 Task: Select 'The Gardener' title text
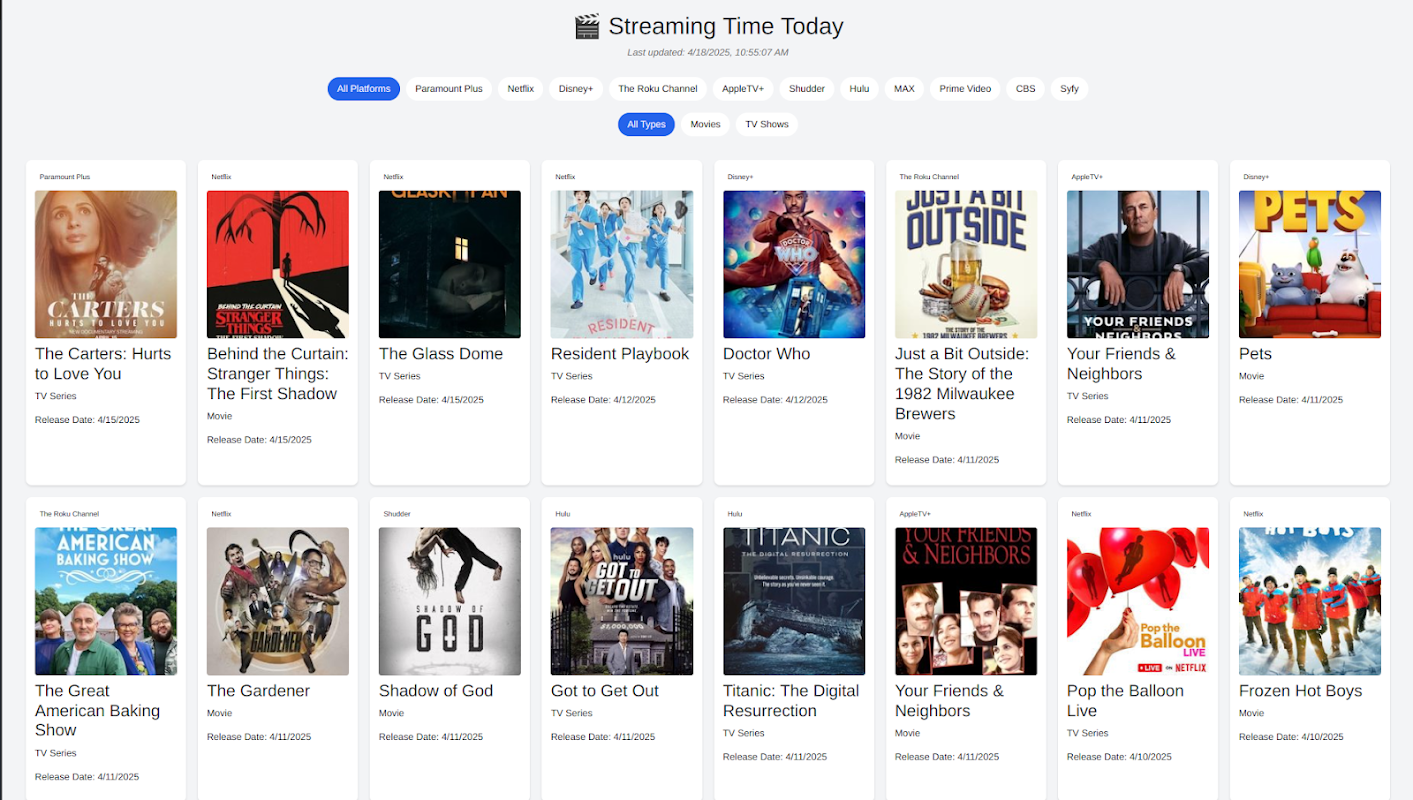click(259, 691)
